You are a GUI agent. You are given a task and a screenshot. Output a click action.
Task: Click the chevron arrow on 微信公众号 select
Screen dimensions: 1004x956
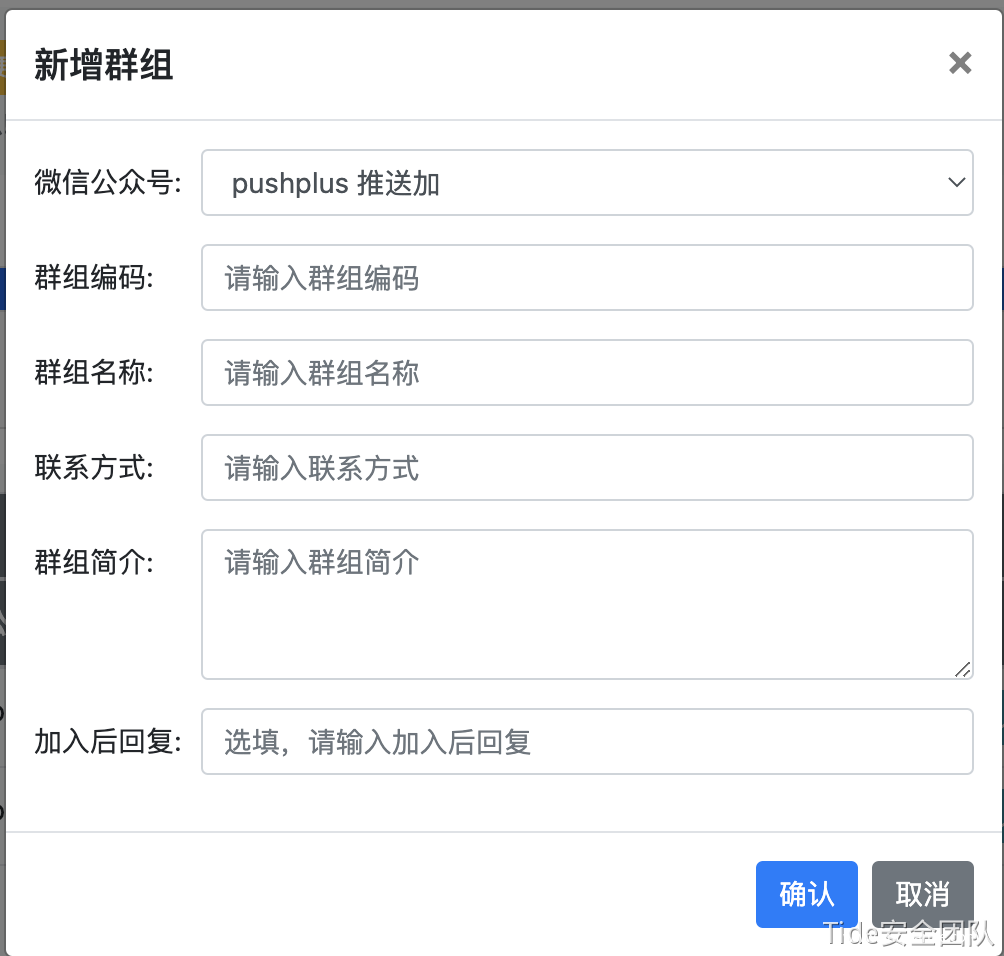pyautogui.click(x=955, y=183)
